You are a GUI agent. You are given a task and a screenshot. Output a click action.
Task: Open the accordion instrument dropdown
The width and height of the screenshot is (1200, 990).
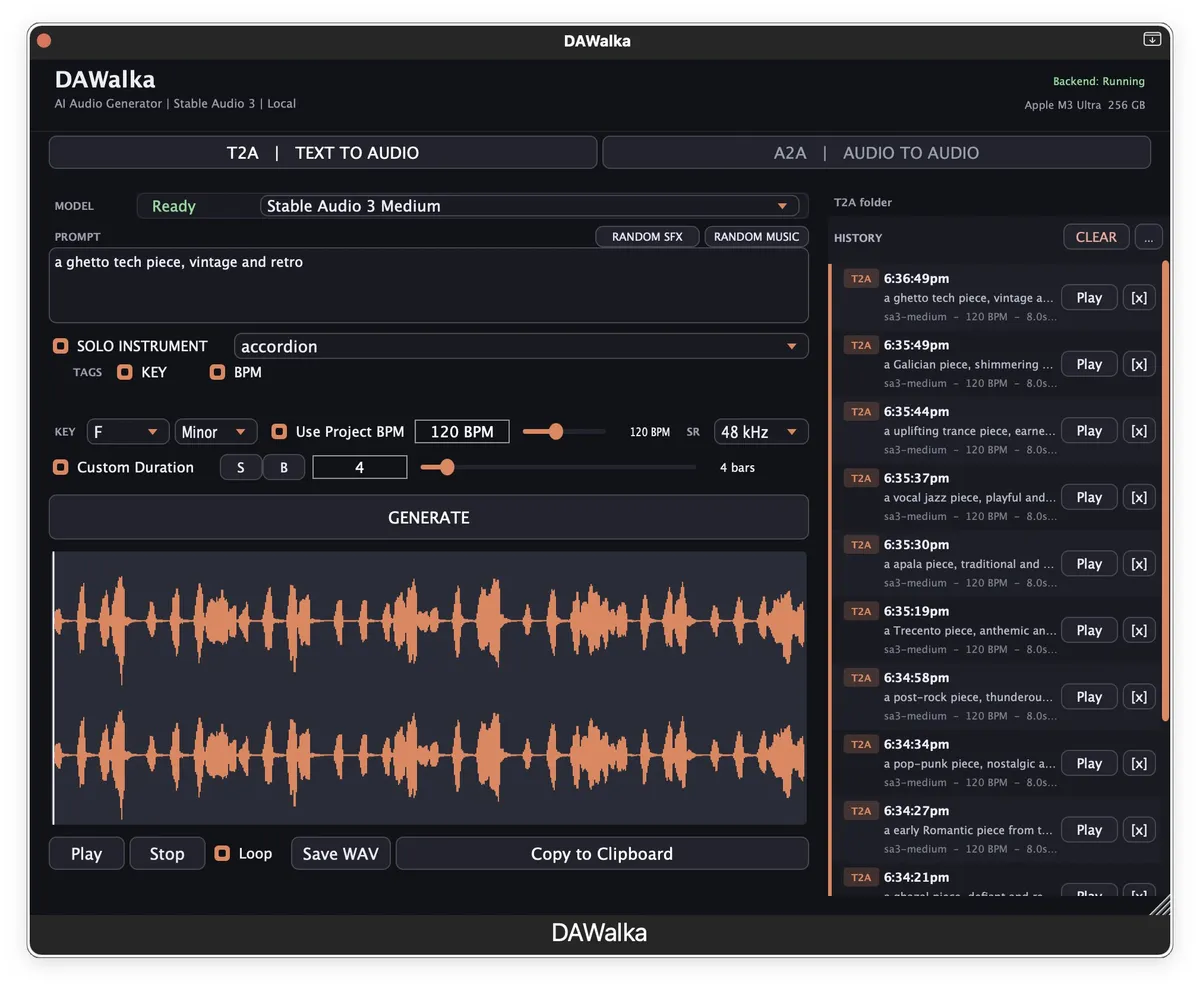coord(521,346)
